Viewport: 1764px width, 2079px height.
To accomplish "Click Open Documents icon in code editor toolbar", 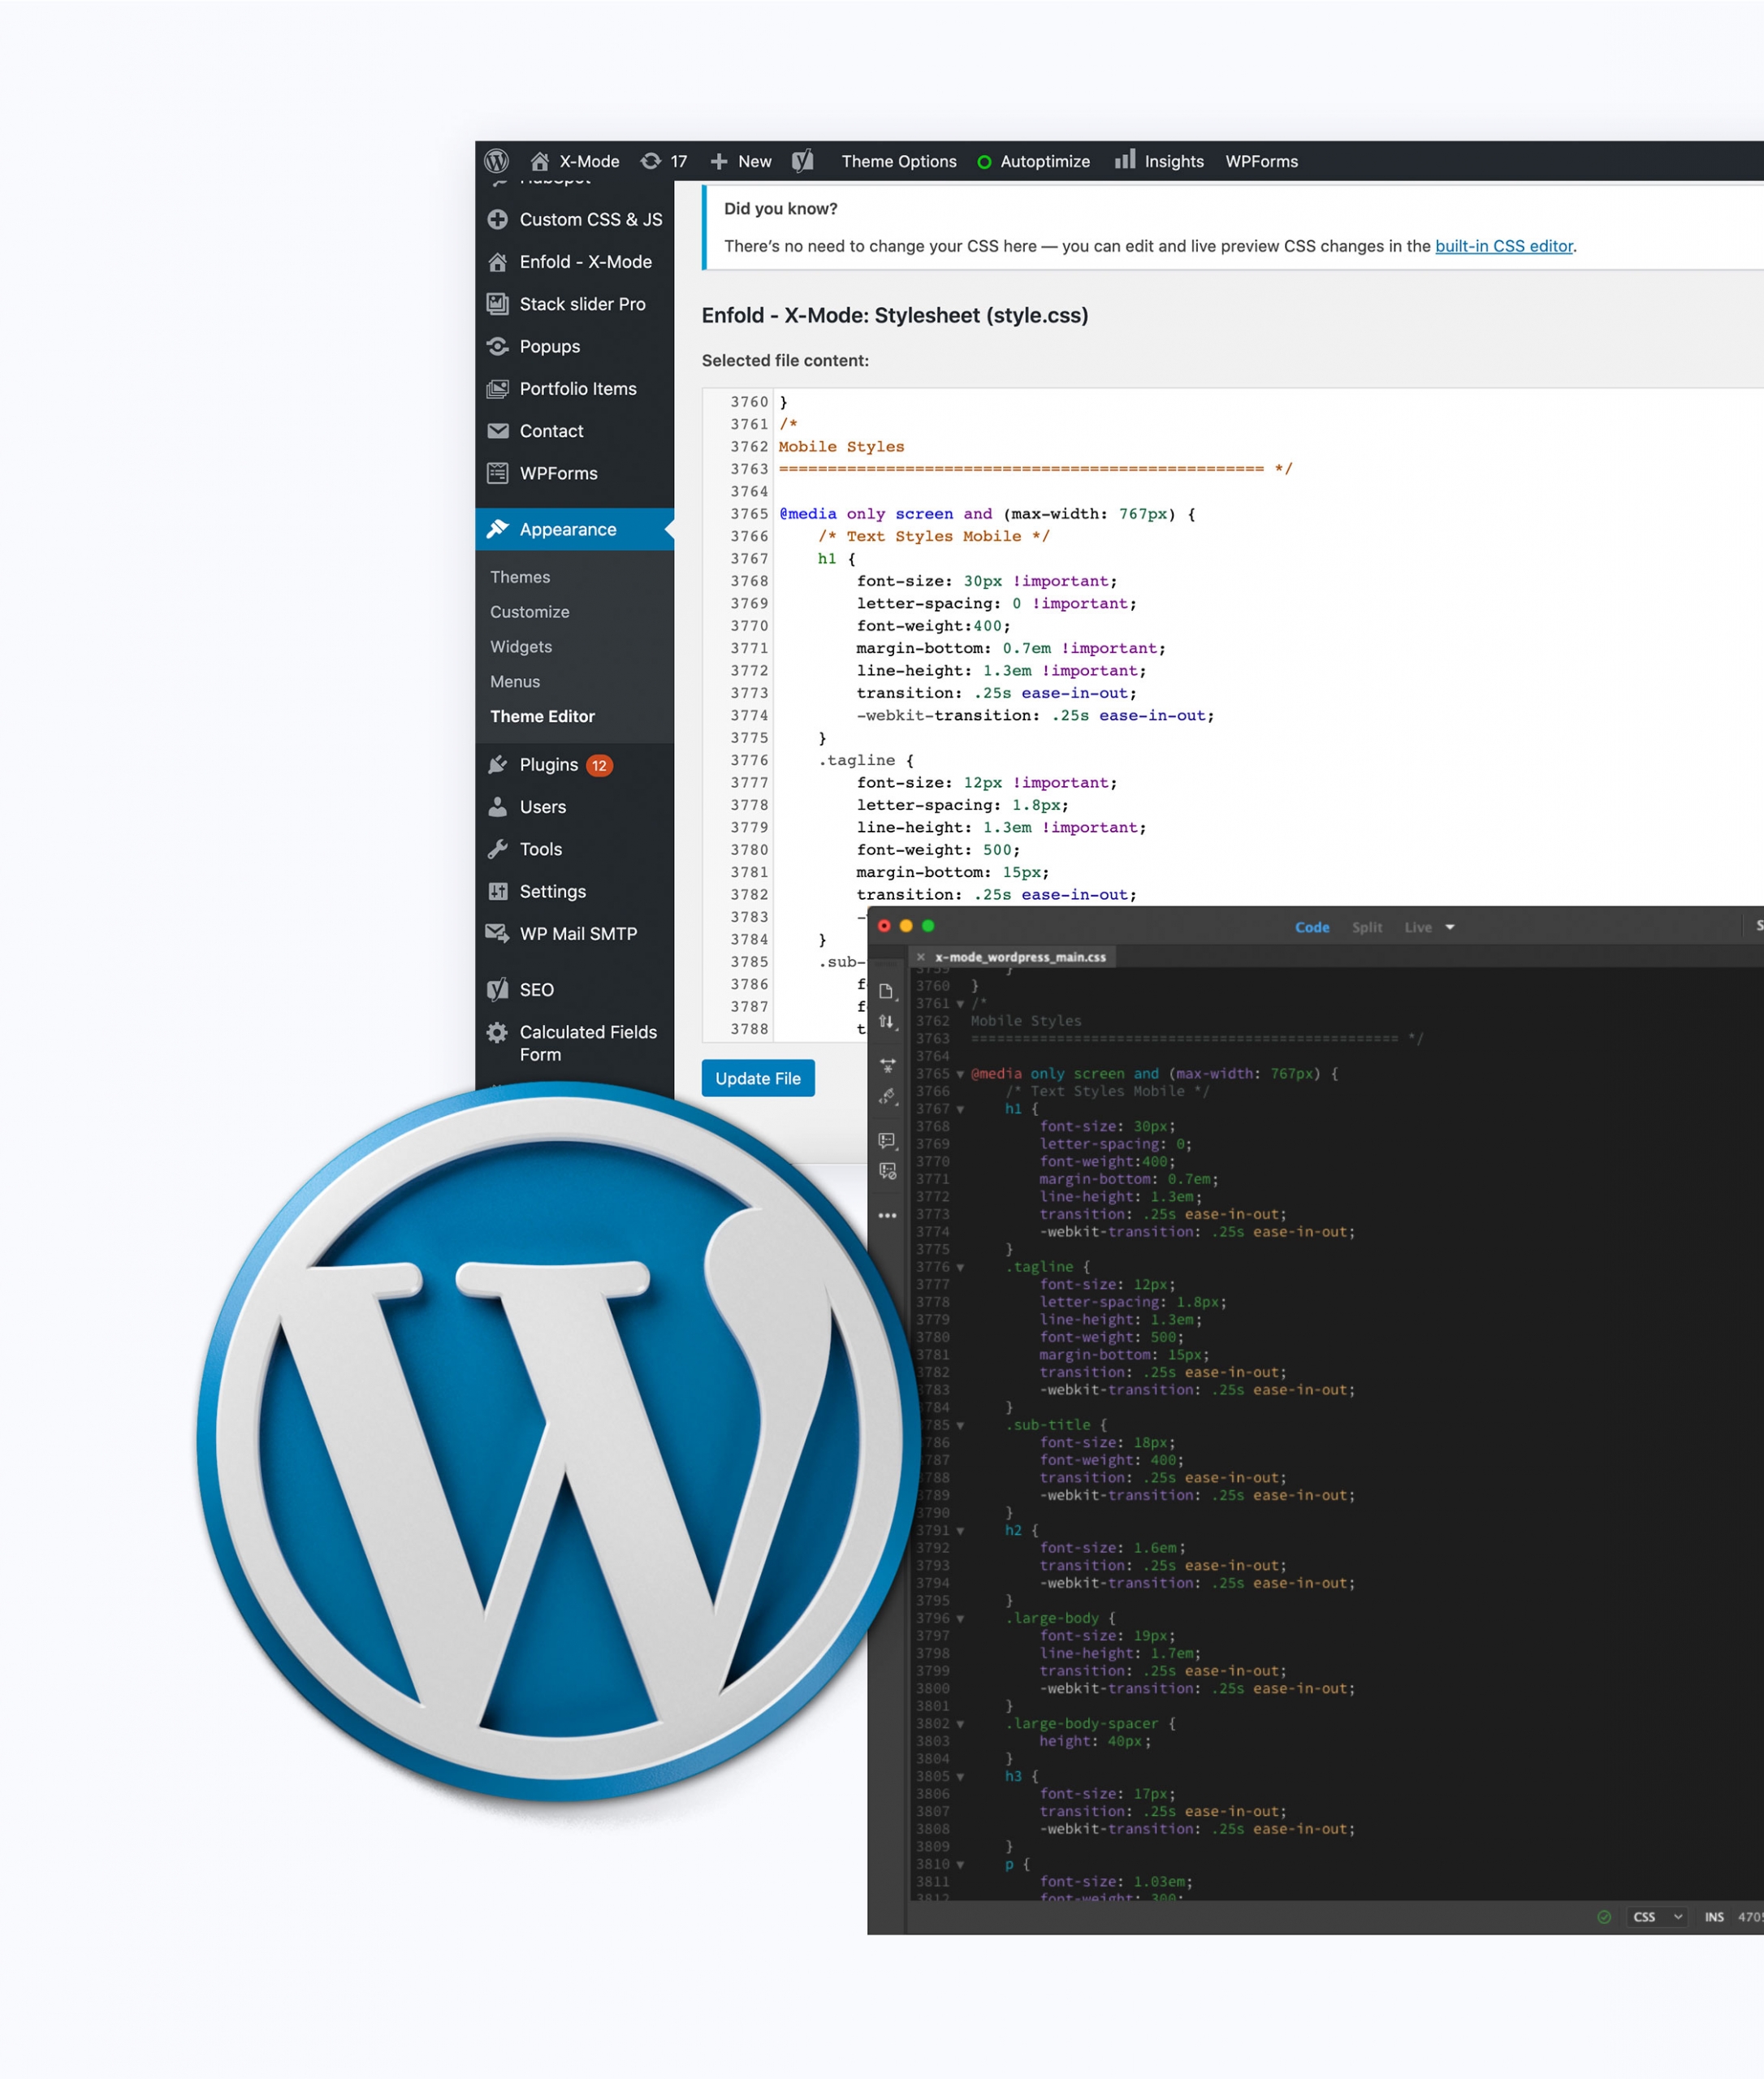I will (887, 991).
